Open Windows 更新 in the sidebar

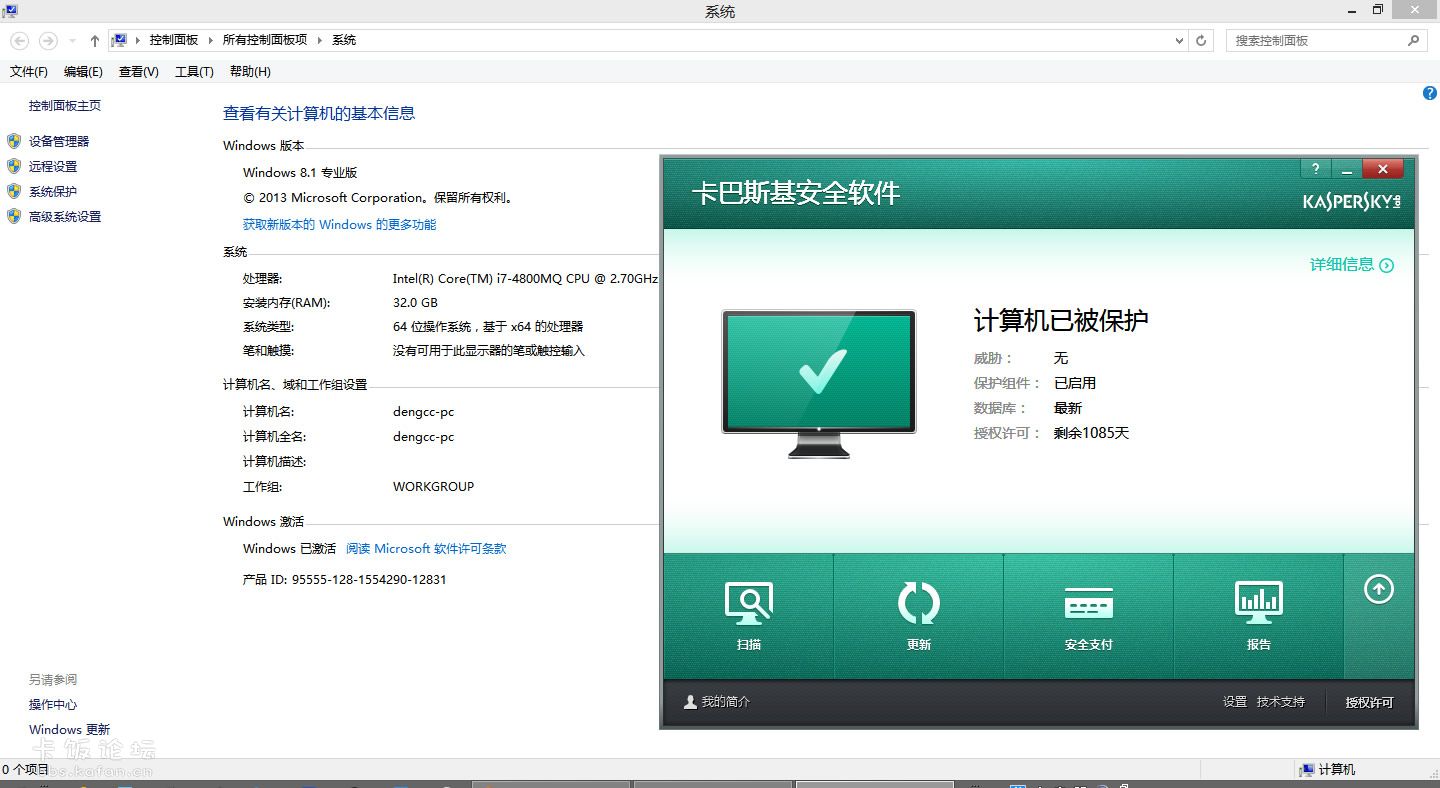click(x=70, y=730)
